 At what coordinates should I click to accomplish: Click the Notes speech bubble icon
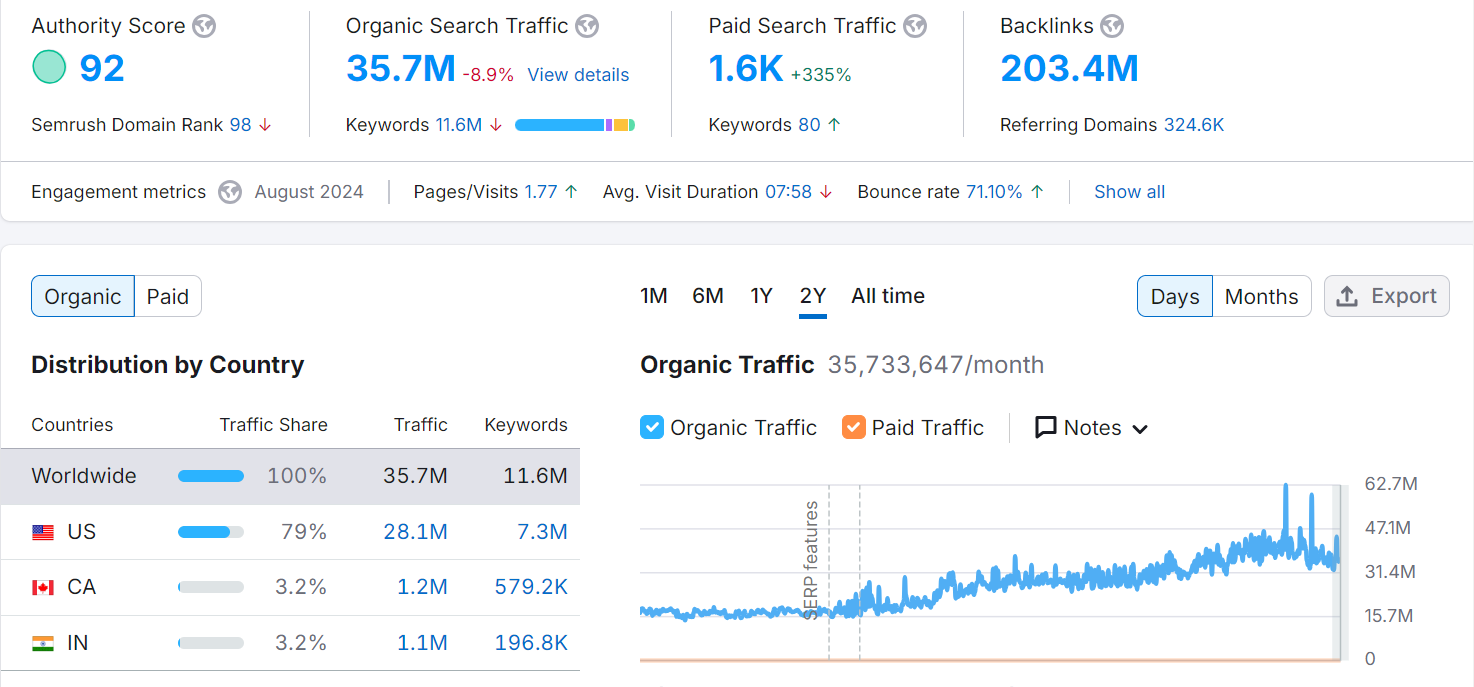1045,428
